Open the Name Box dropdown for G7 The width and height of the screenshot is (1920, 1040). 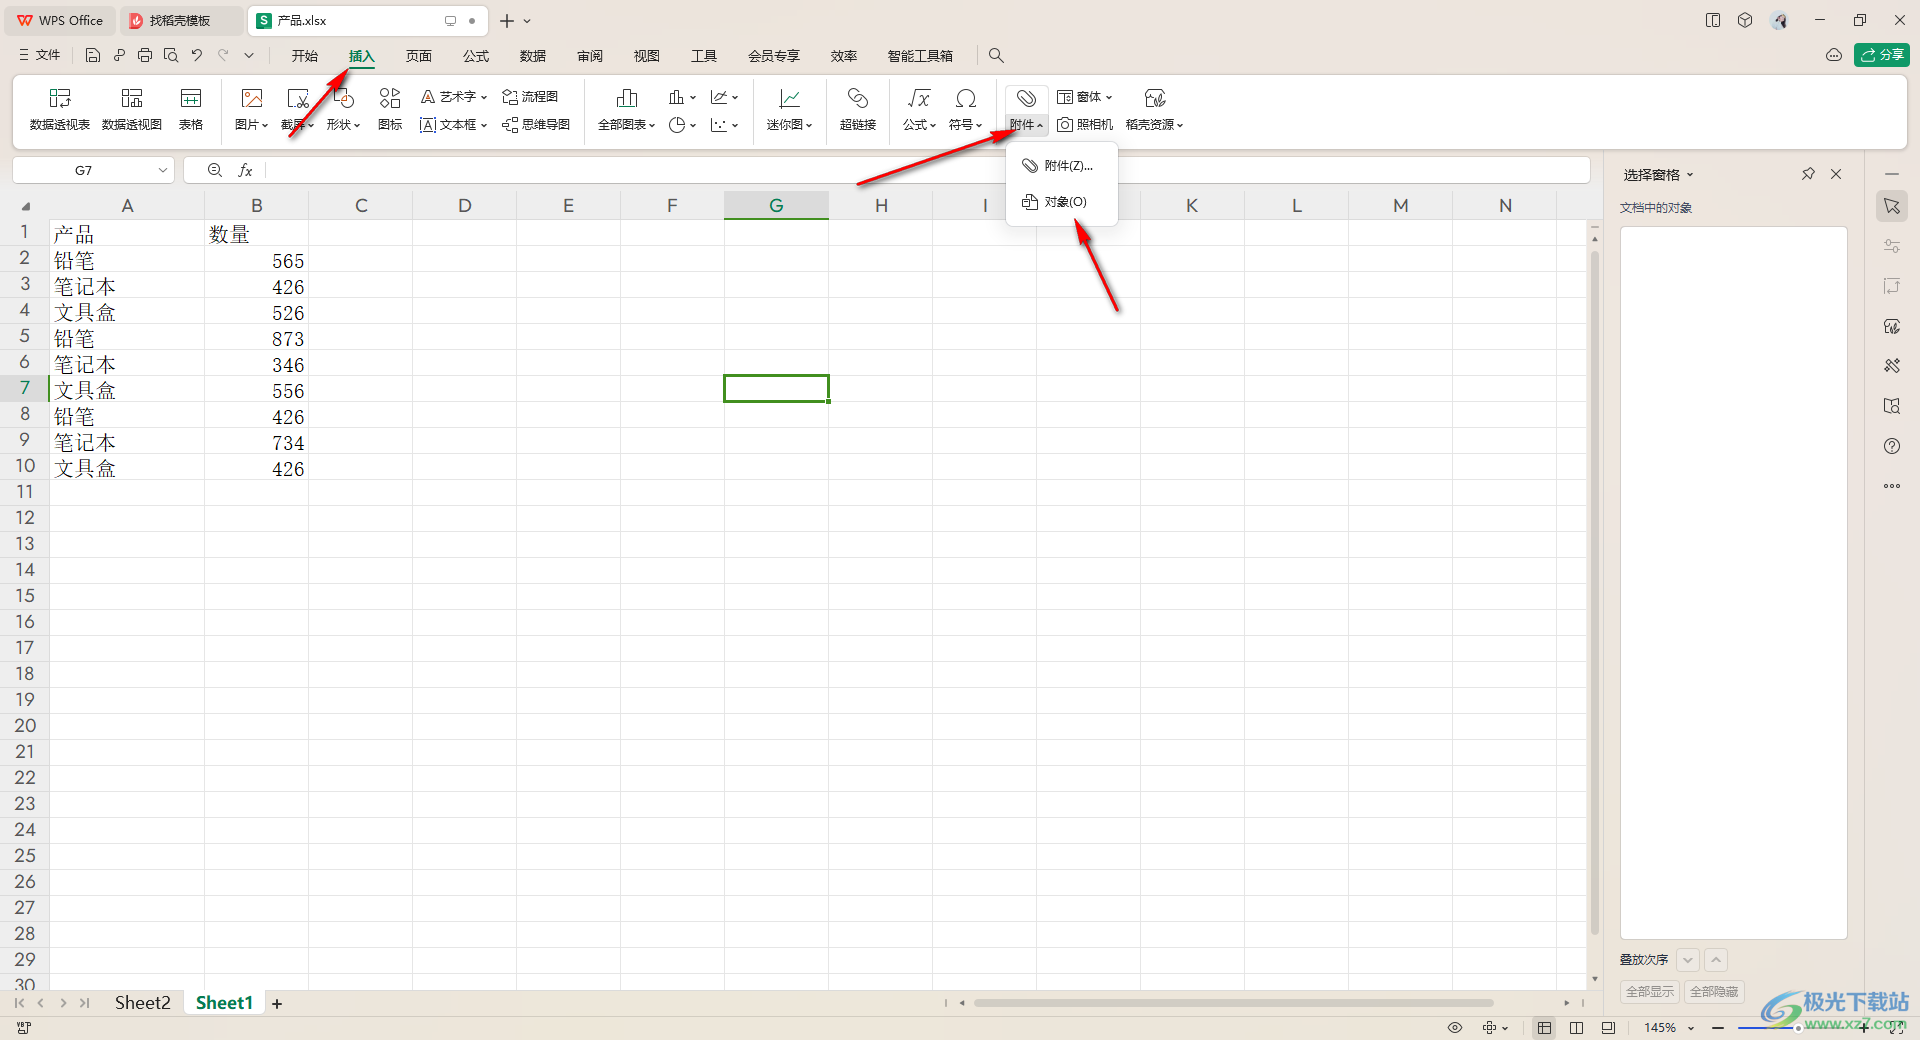[x=162, y=170]
